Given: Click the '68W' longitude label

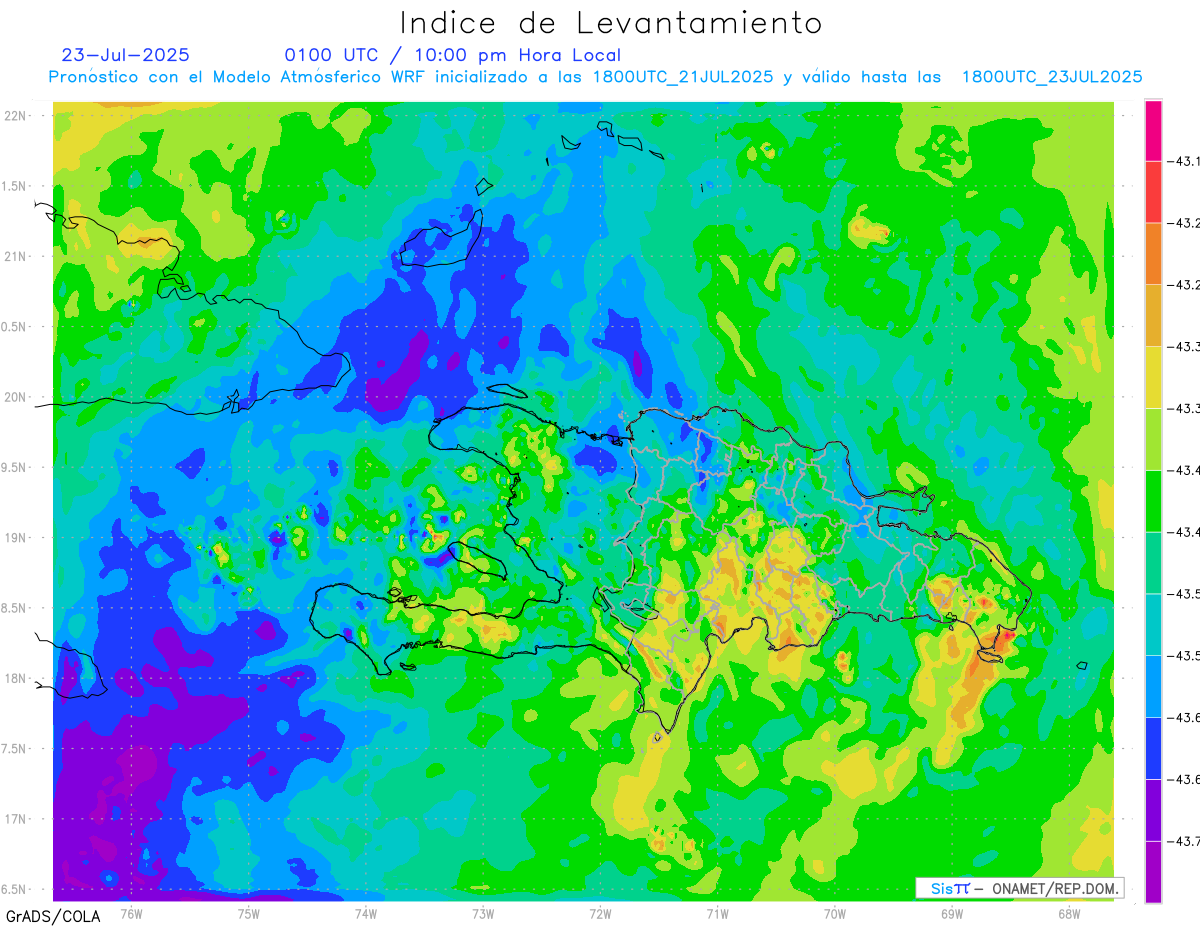Looking at the screenshot, I should [1069, 913].
